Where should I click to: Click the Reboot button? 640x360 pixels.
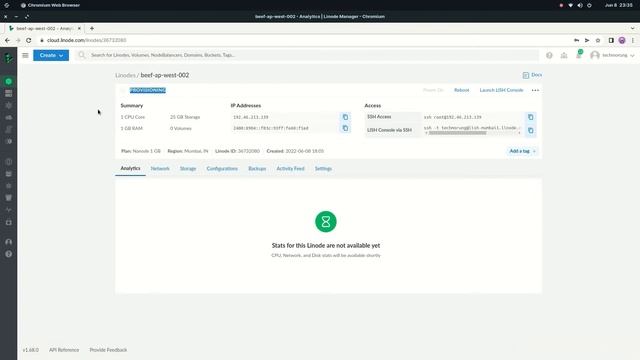pyautogui.click(x=462, y=90)
